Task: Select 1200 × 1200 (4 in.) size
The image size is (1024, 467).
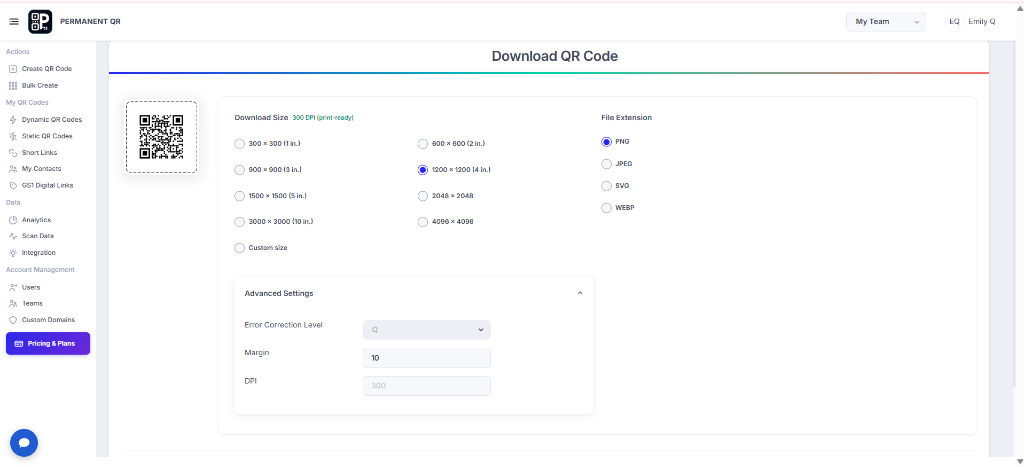Action: coord(423,170)
